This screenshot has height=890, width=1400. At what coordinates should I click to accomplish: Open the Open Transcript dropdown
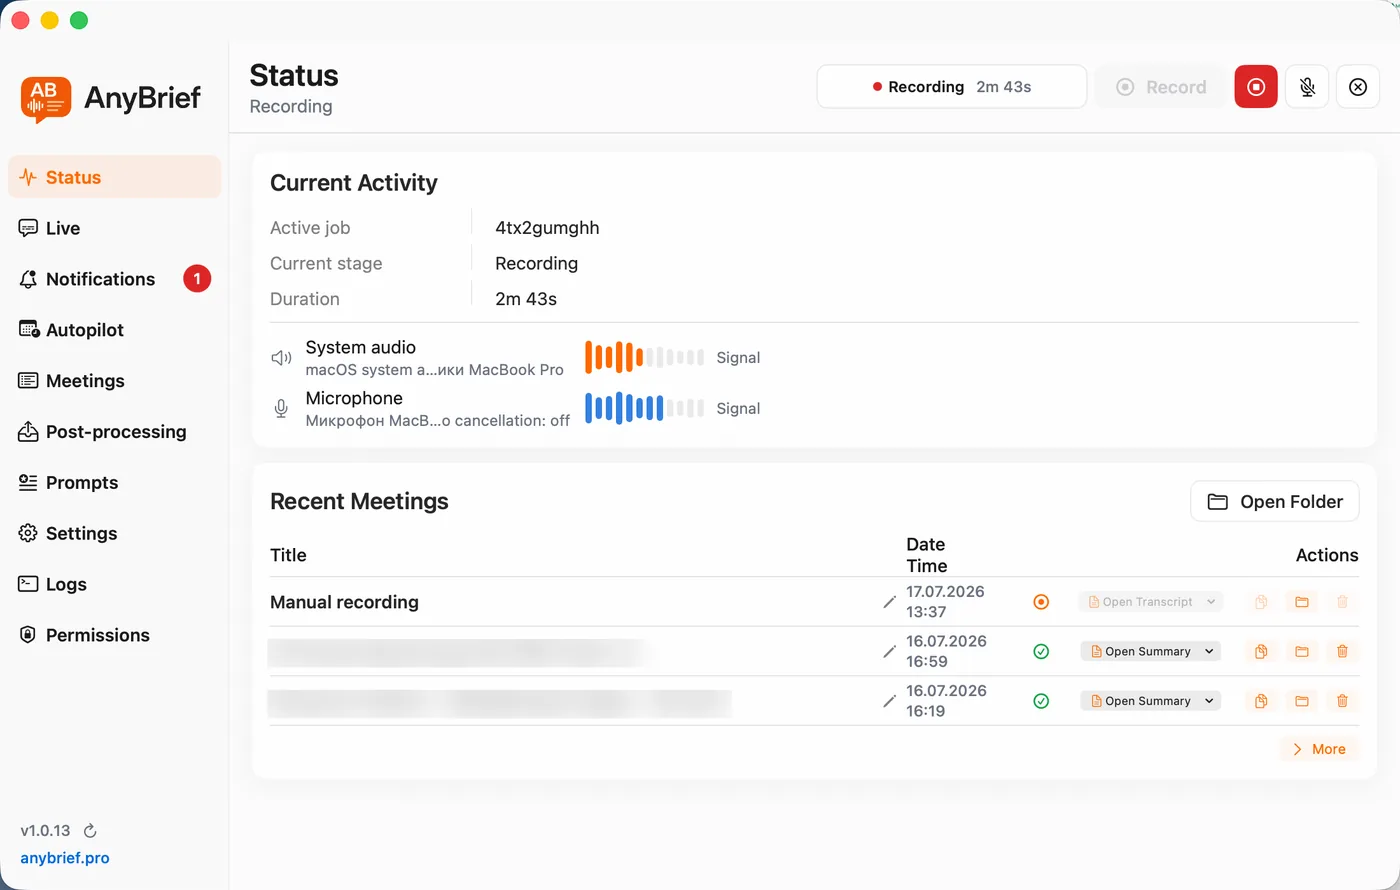point(1151,602)
